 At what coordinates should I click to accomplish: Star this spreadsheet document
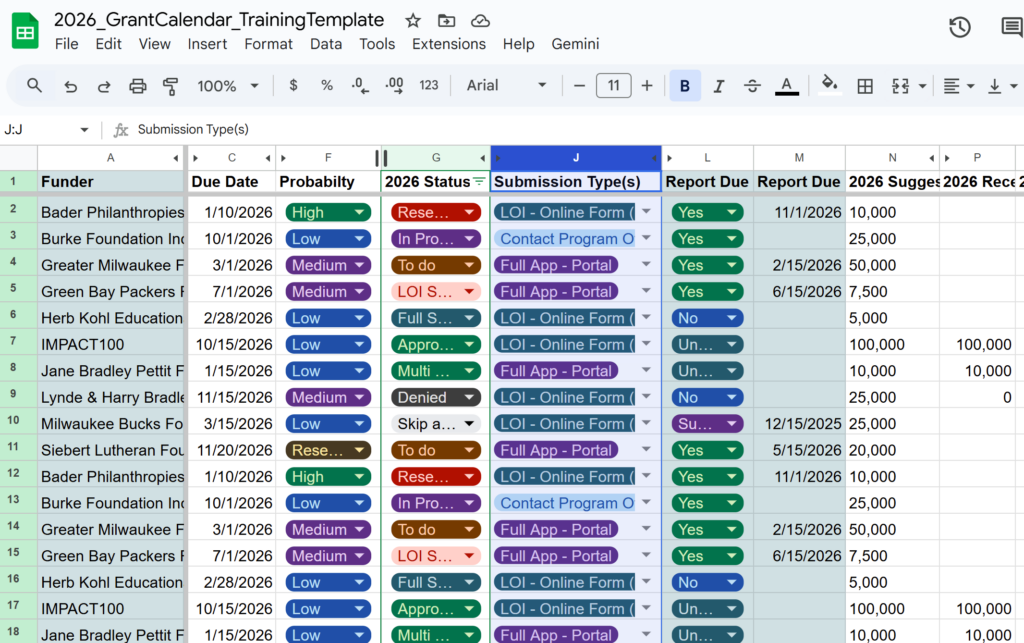(413, 21)
